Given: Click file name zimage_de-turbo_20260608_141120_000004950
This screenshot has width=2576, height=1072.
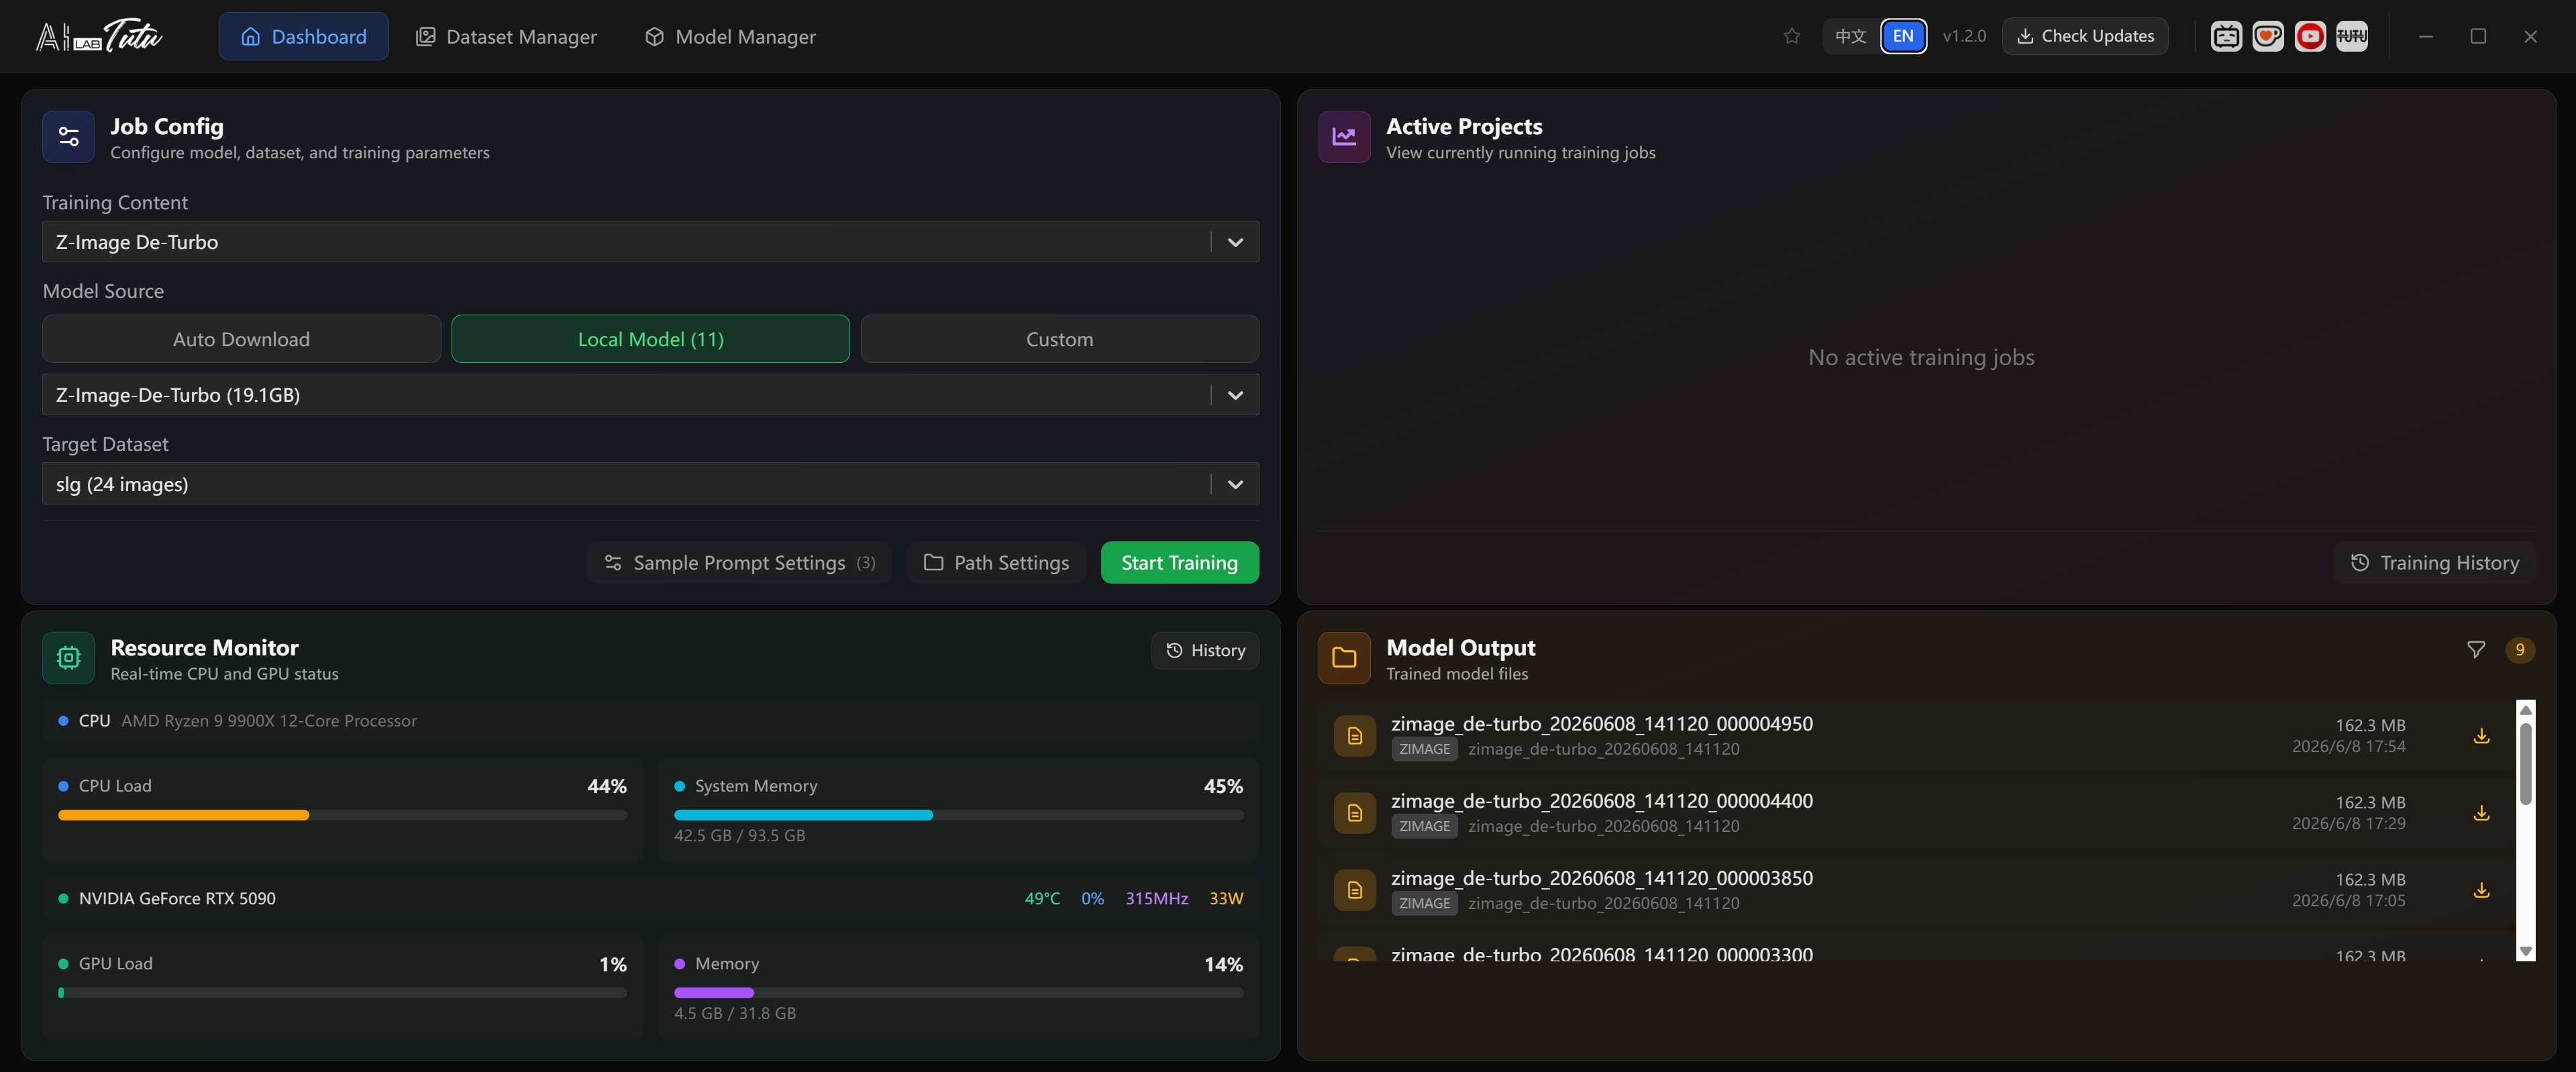Looking at the screenshot, I should tap(1601, 723).
